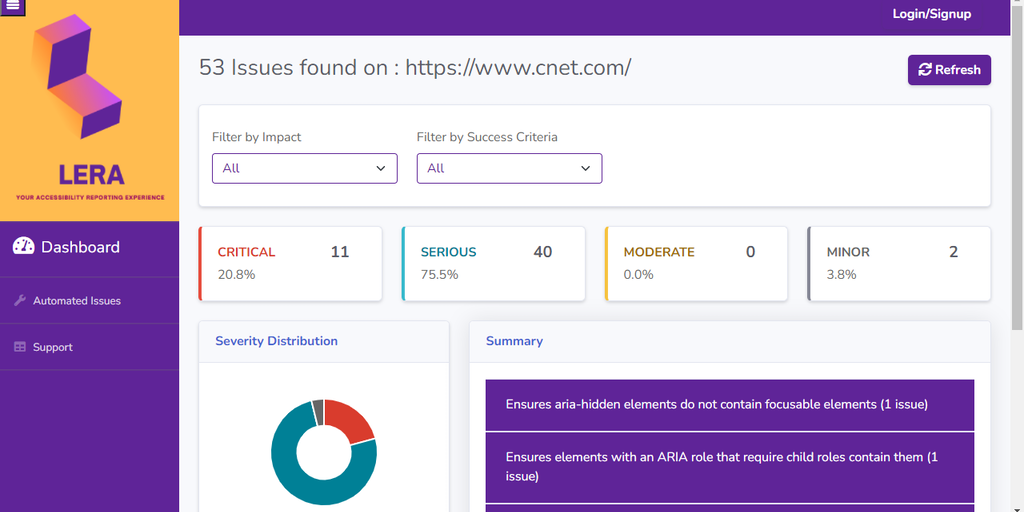
Task: Select the Moderate issues card
Action: (696, 263)
